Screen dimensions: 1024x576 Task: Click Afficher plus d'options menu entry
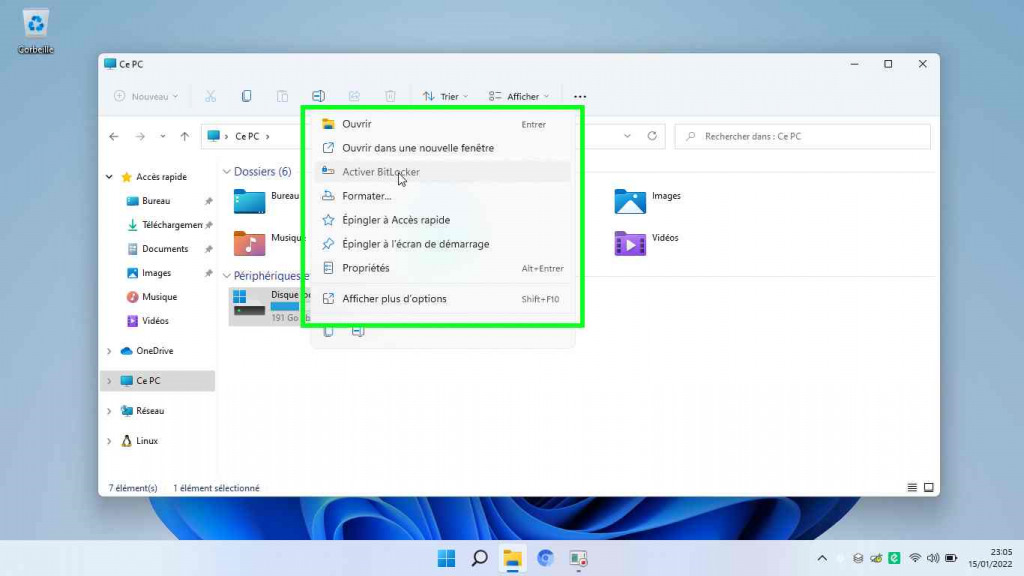[394, 299]
